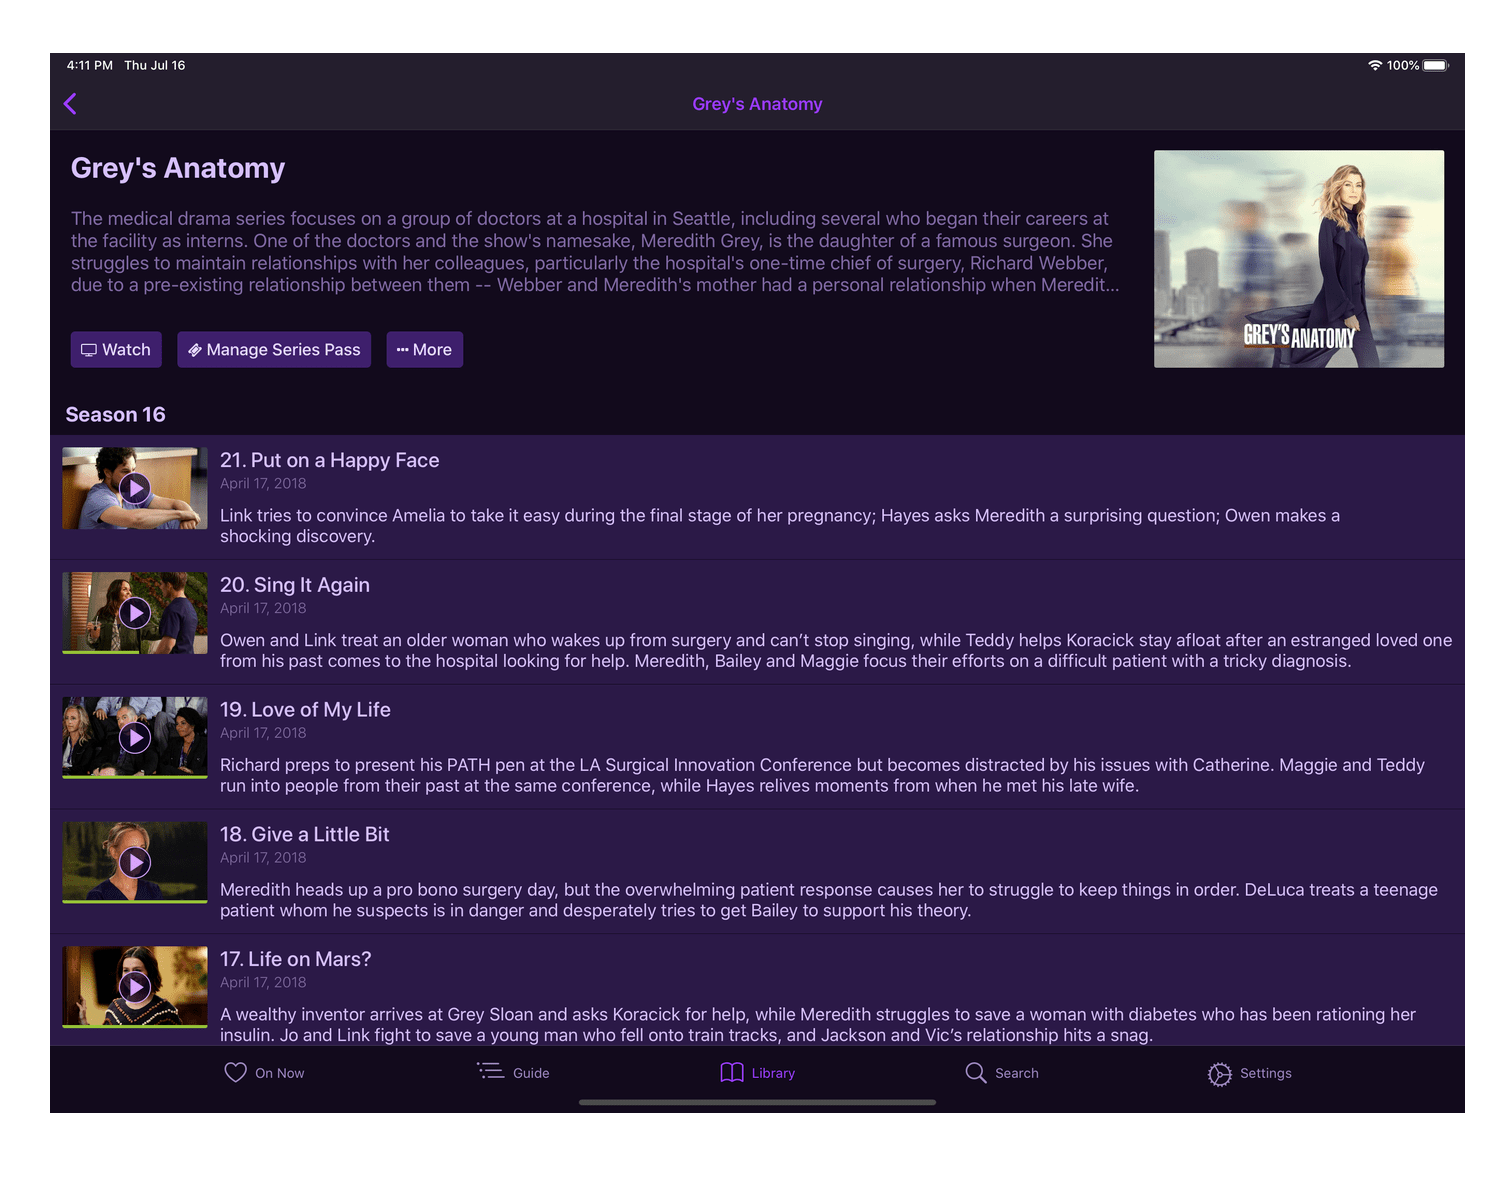Tap the Library book icon

tap(732, 1072)
